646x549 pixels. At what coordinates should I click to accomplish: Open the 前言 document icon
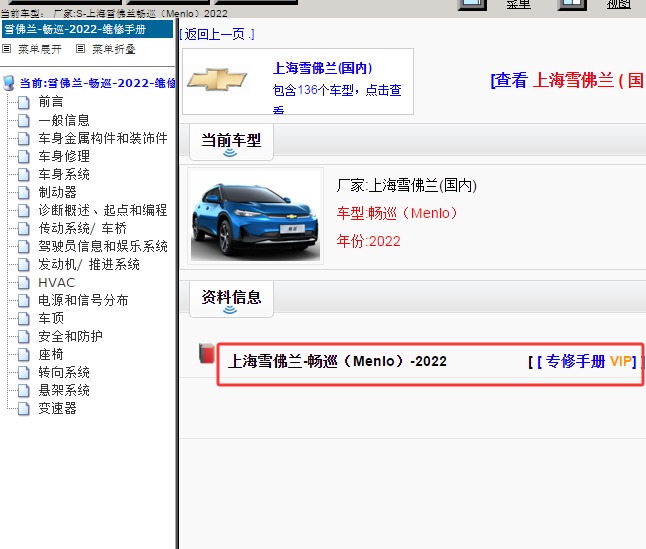(24, 102)
